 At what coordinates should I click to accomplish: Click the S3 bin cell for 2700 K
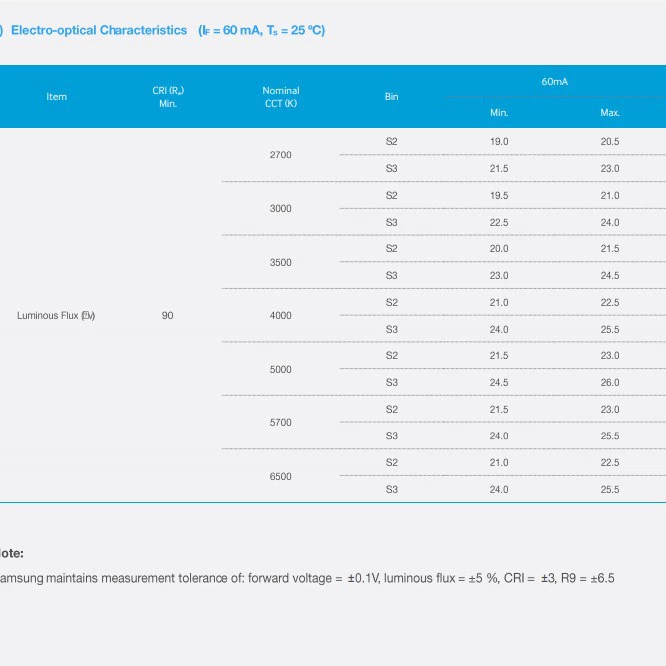click(392, 169)
